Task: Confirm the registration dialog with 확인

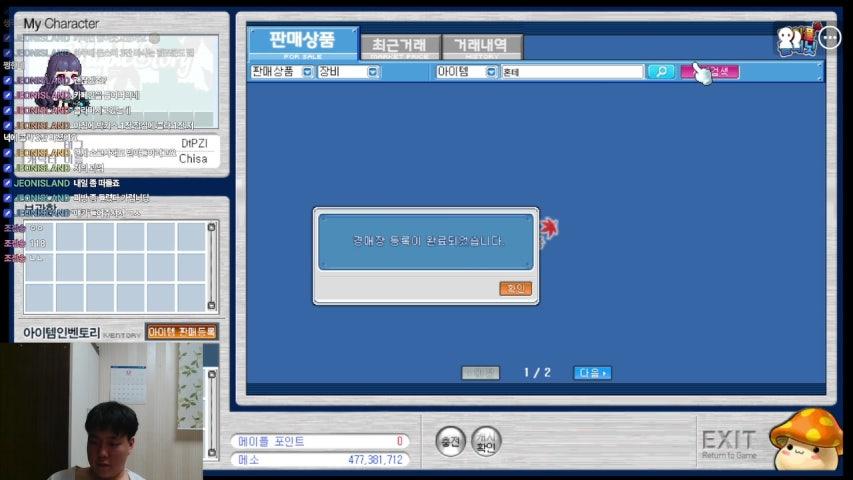Action: point(515,288)
